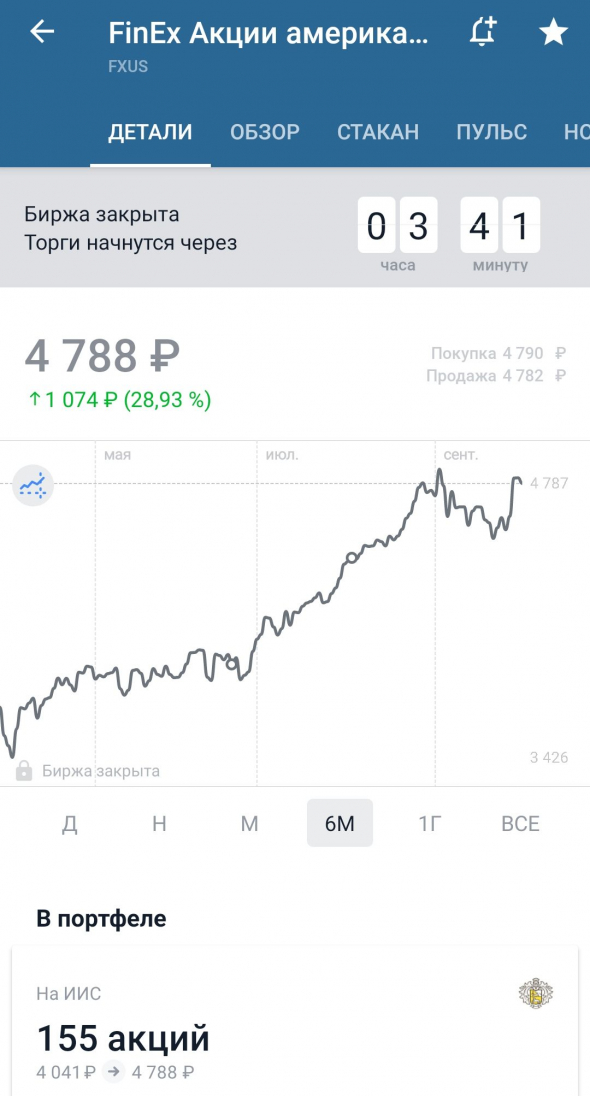Choose the Н weekly chart period
This screenshot has width=590, height=1096.
(159, 823)
